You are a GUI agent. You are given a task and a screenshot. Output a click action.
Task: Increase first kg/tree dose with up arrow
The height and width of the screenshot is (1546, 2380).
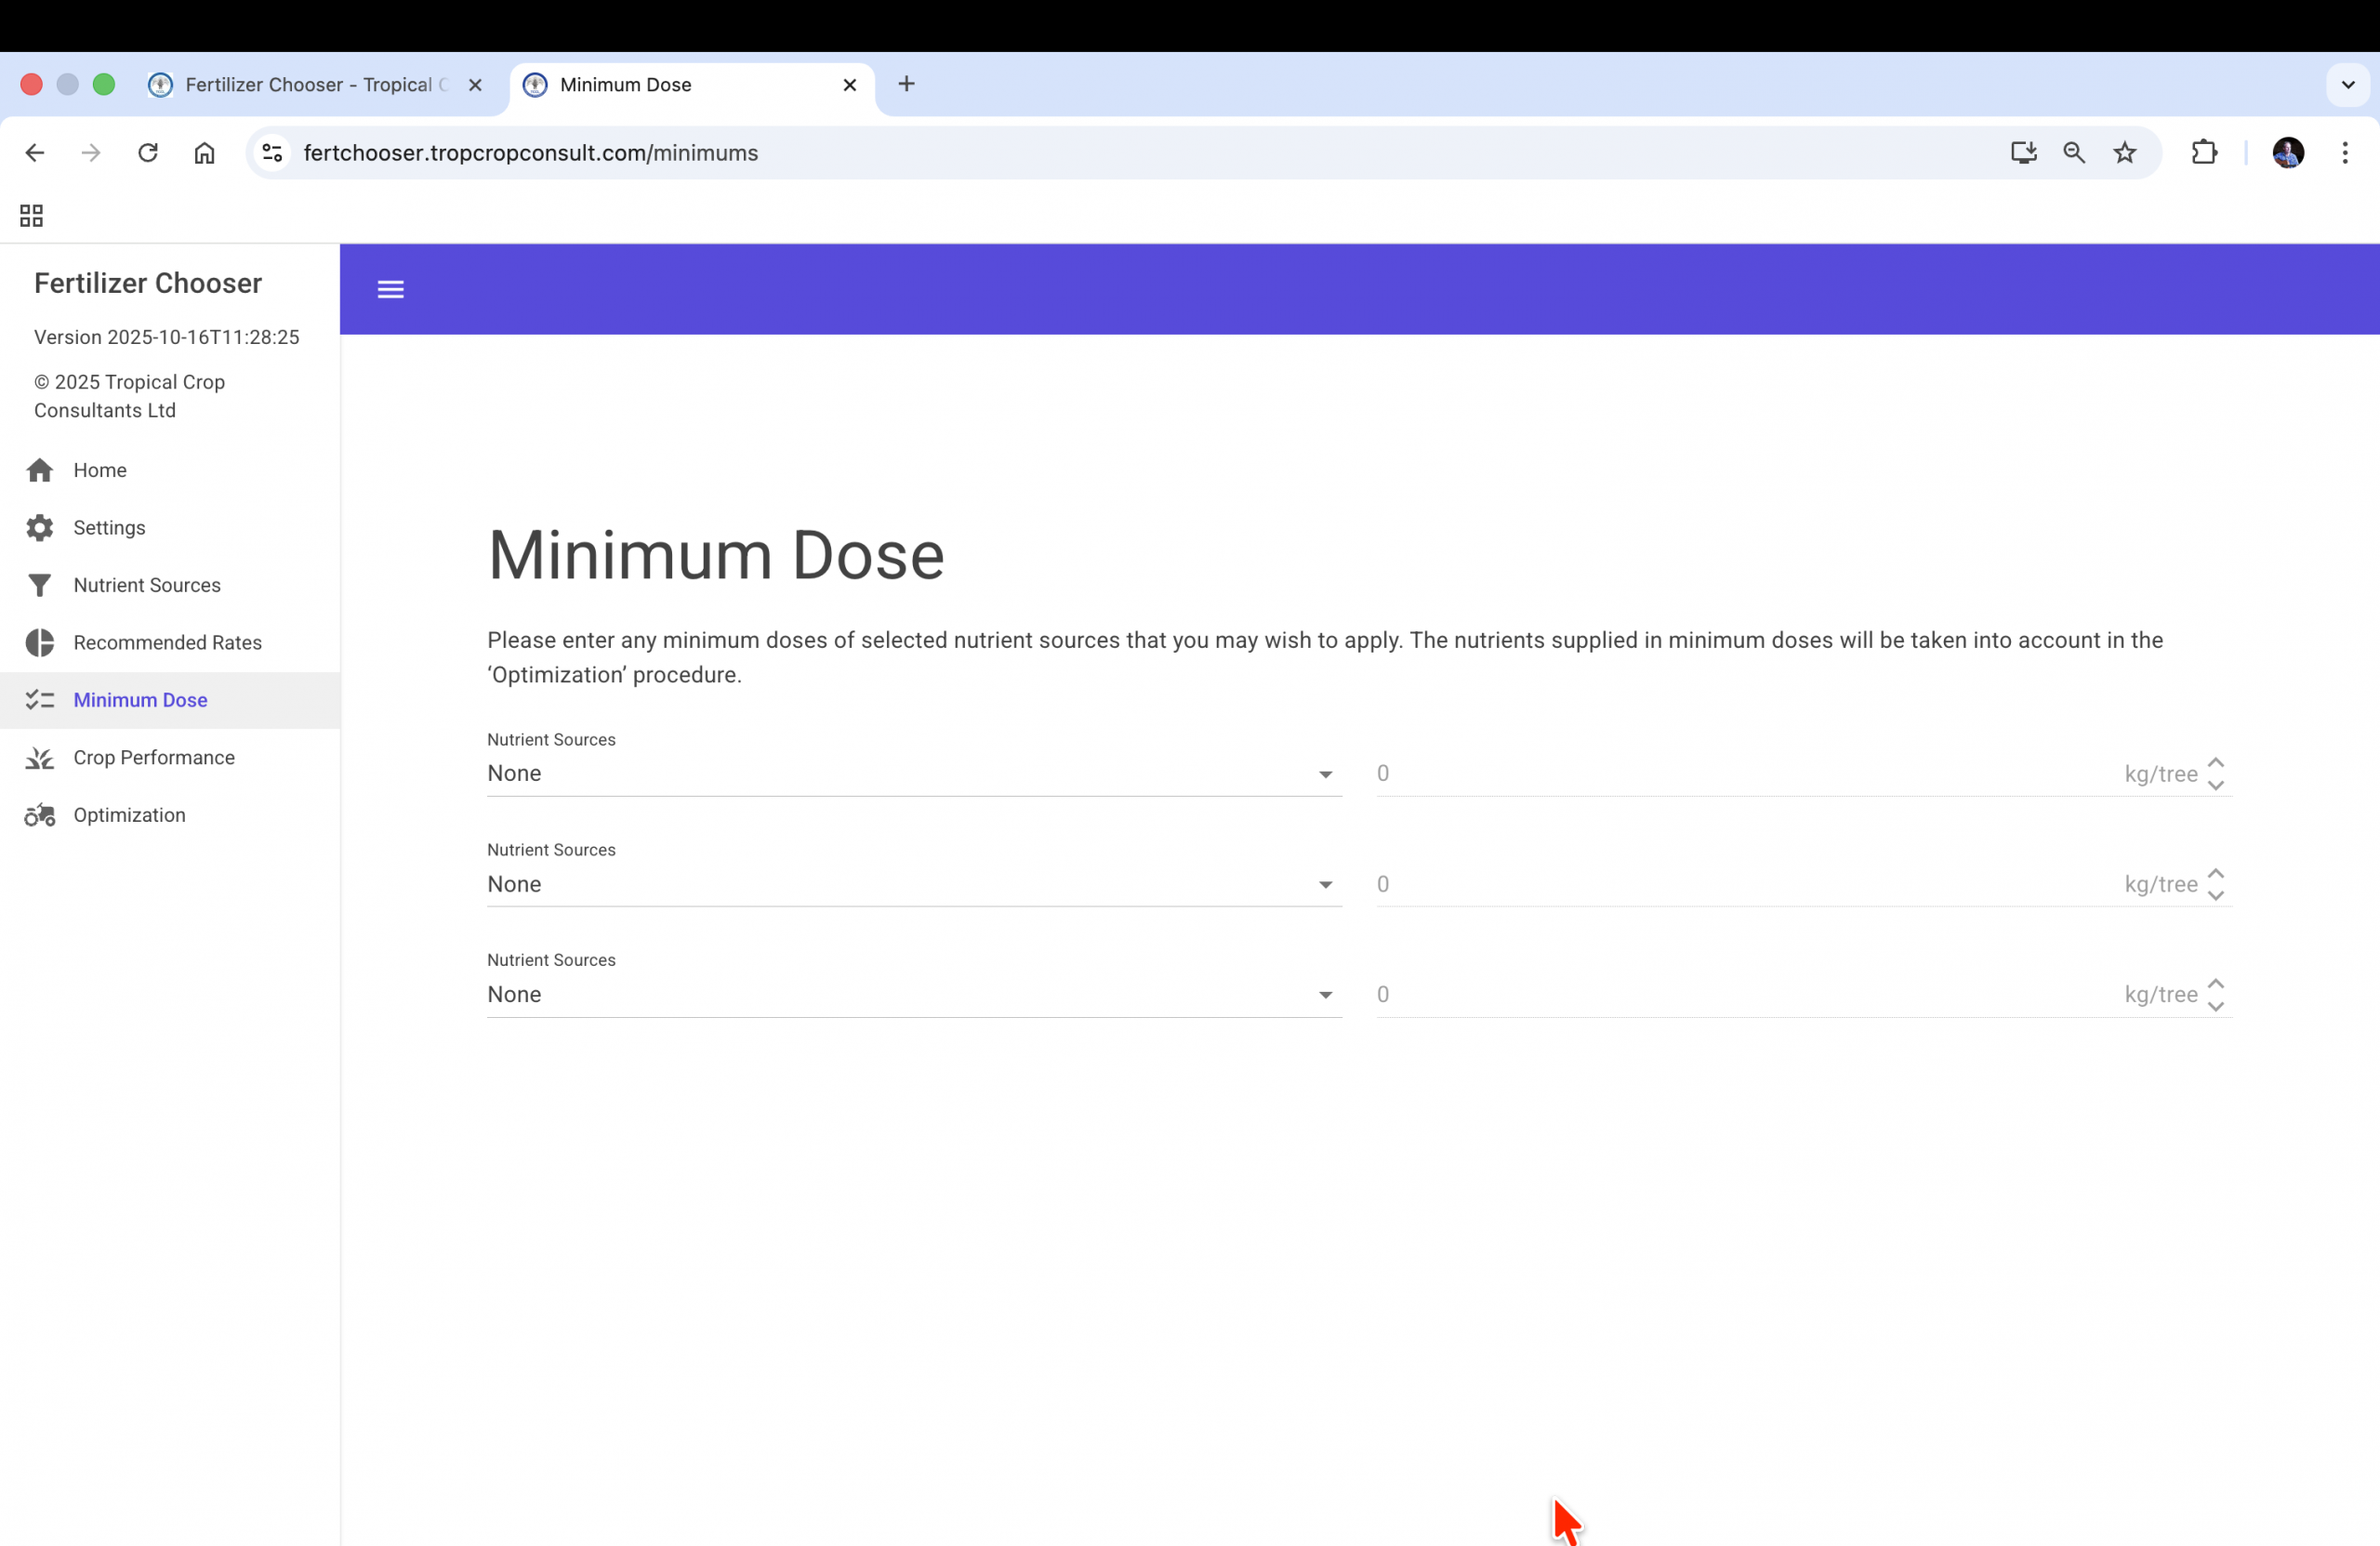pos(2216,763)
